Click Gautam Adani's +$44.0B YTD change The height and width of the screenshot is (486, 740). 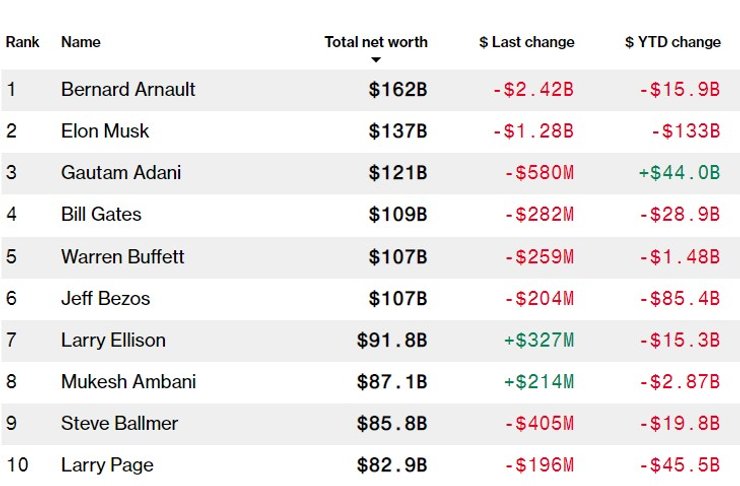click(x=679, y=172)
